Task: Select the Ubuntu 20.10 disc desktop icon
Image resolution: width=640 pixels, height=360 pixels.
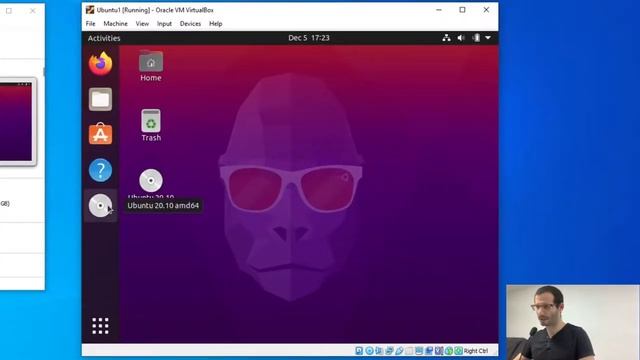Action: [x=151, y=181]
